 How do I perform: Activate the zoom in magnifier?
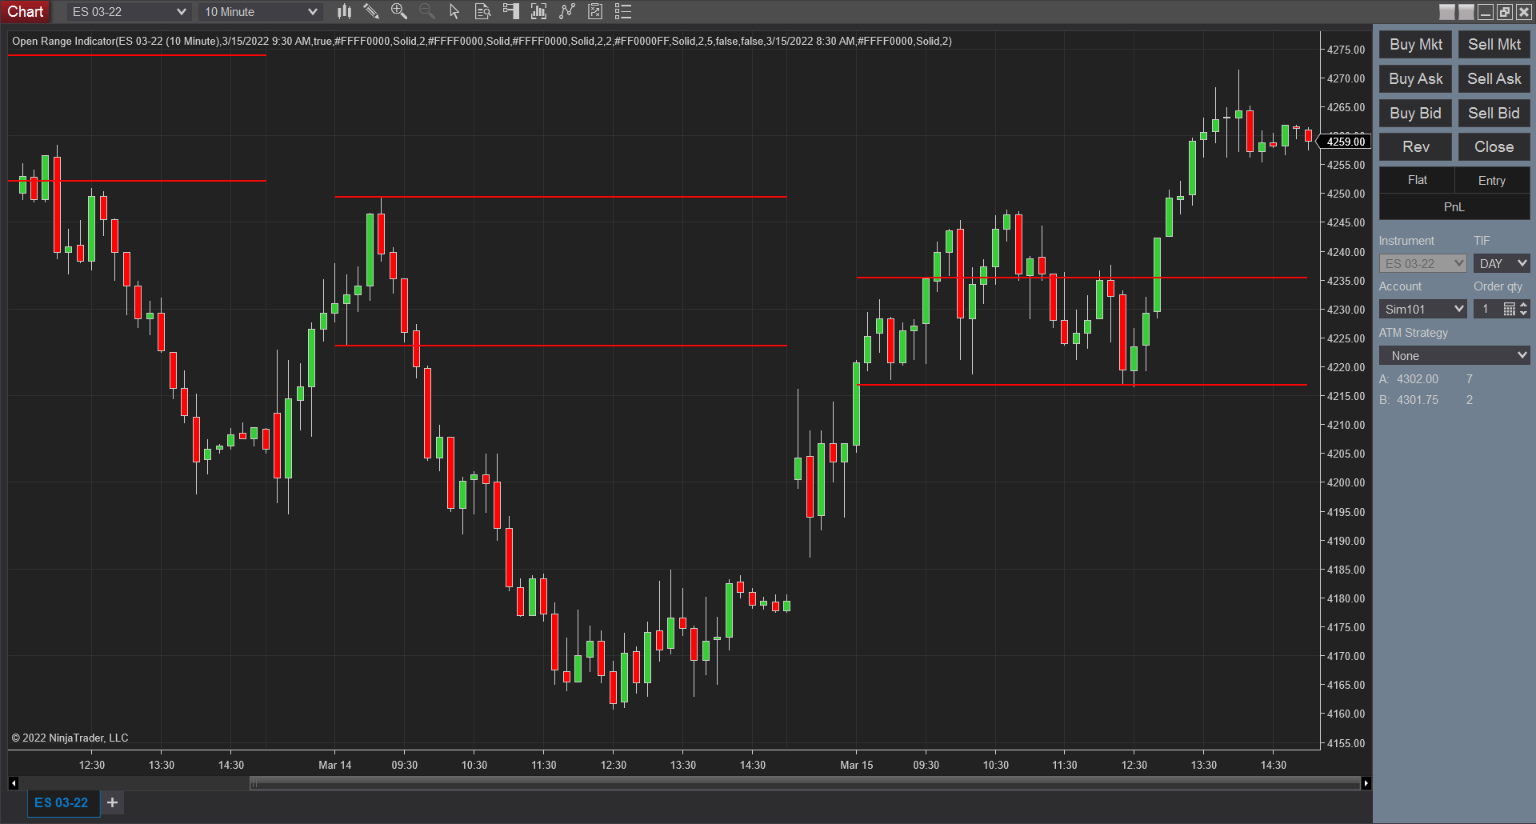point(399,12)
